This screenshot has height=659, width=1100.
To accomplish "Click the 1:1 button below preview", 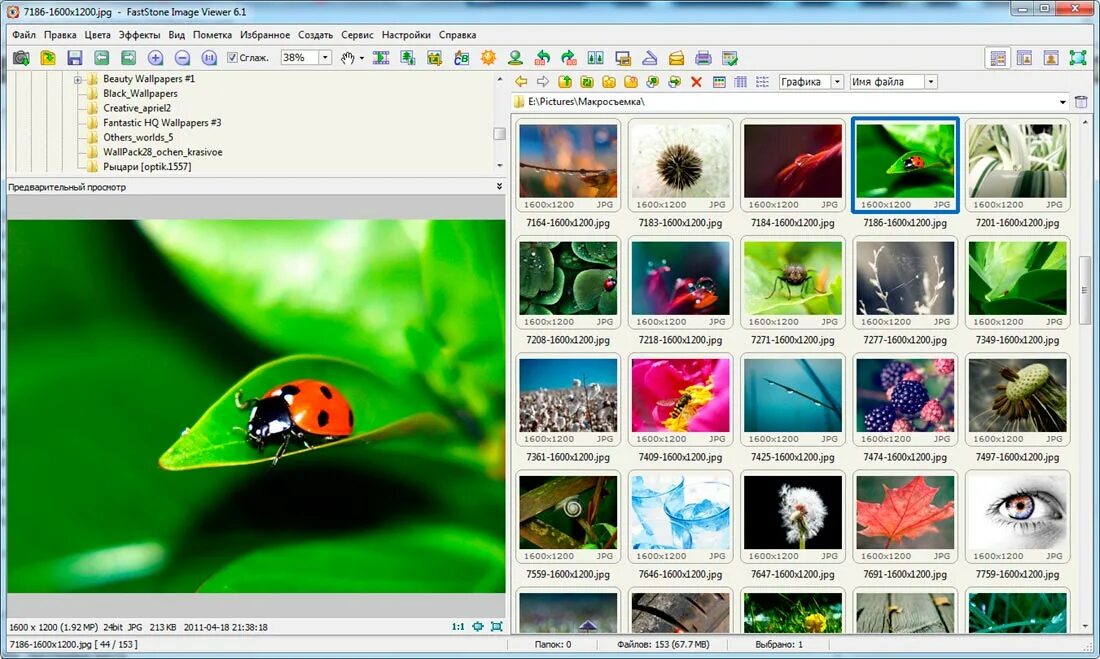I will (x=457, y=627).
